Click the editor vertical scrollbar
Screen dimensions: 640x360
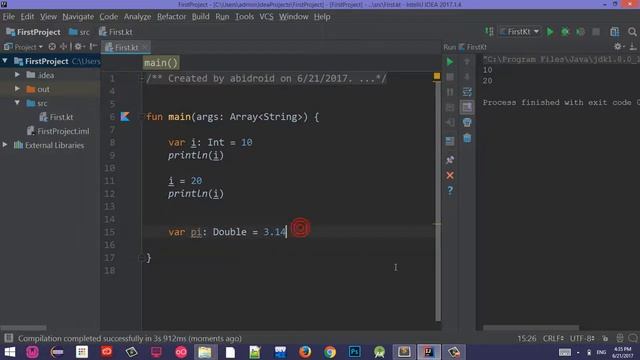438,200
